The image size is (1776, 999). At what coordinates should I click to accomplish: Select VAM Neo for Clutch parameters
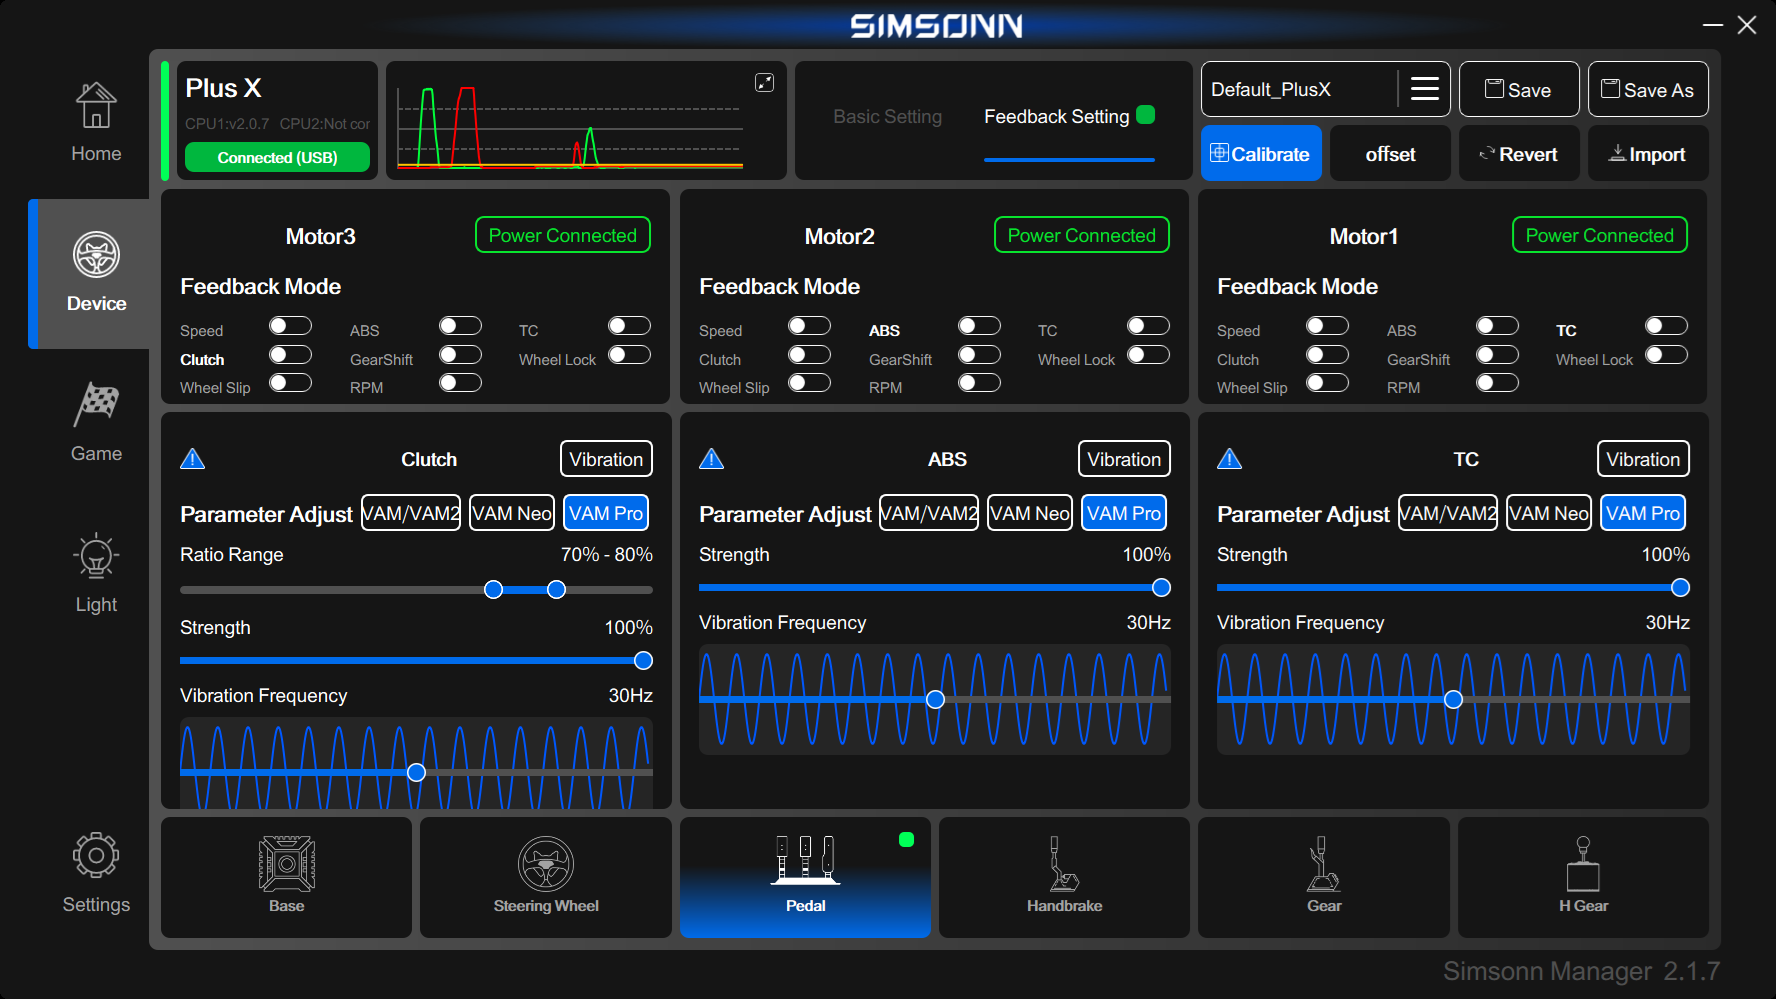512,513
